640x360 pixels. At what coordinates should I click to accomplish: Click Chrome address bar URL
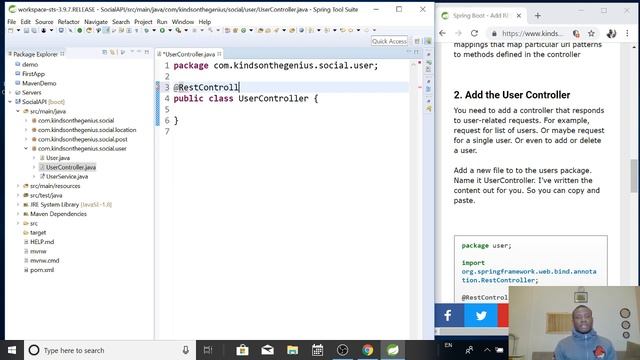click(x=532, y=33)
